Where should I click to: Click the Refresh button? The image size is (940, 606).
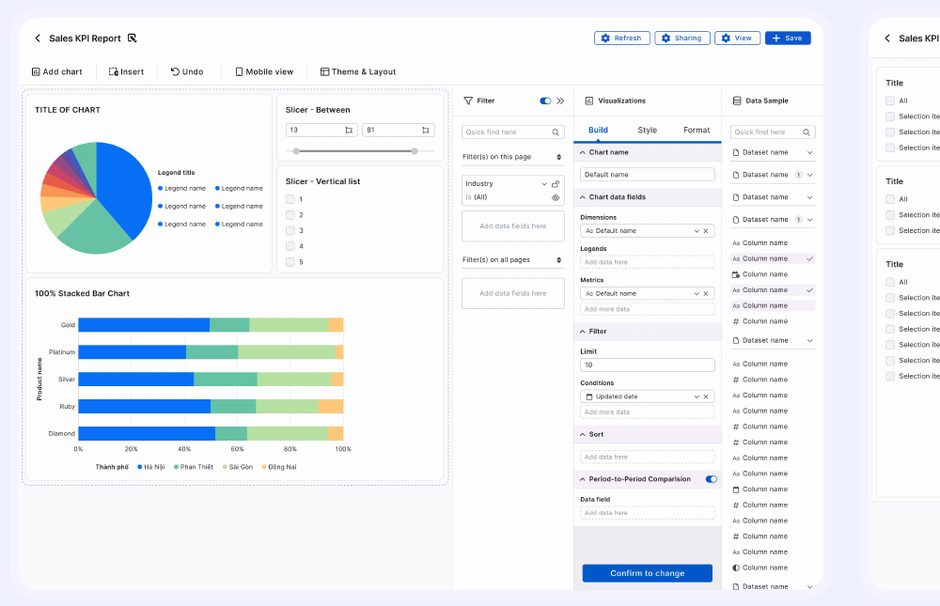coord(622,38)
